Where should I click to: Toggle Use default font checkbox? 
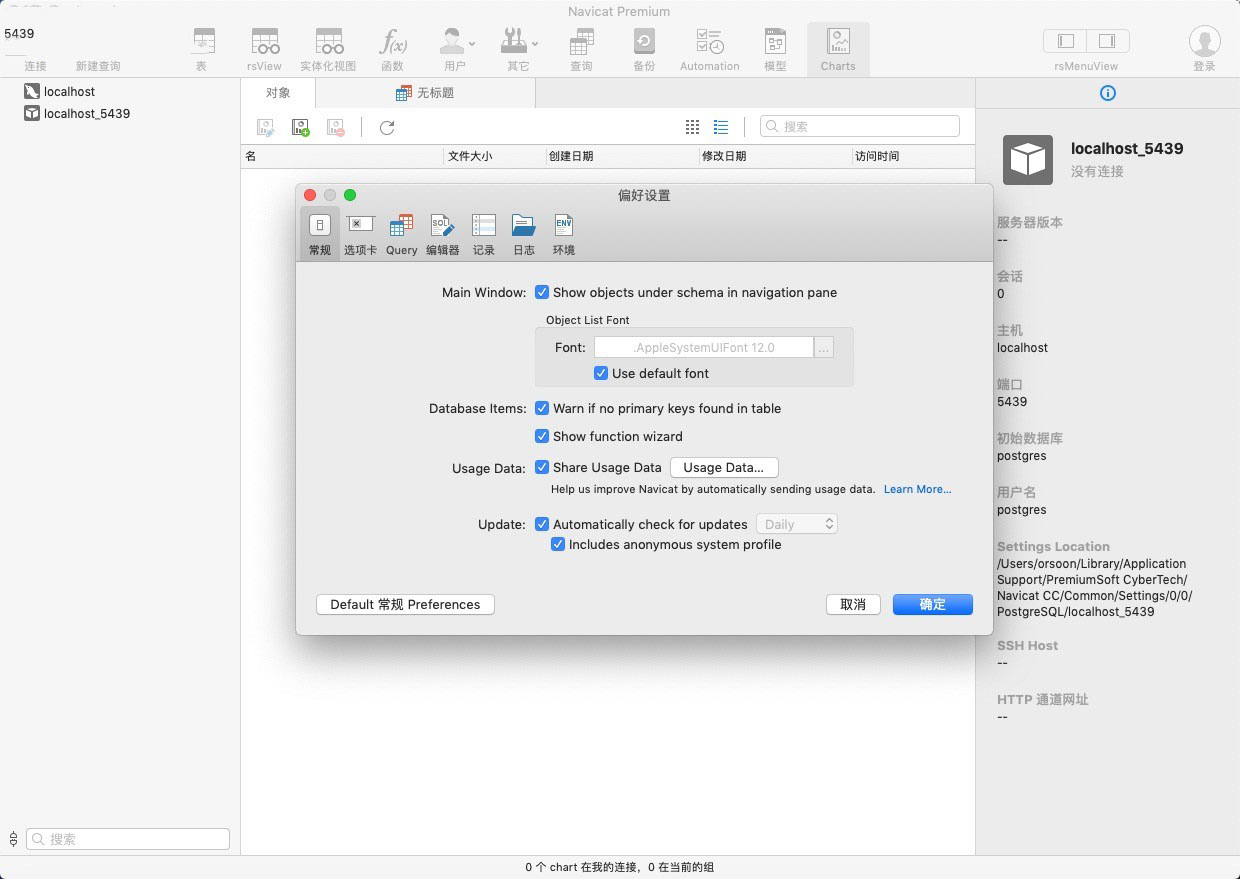601,373
